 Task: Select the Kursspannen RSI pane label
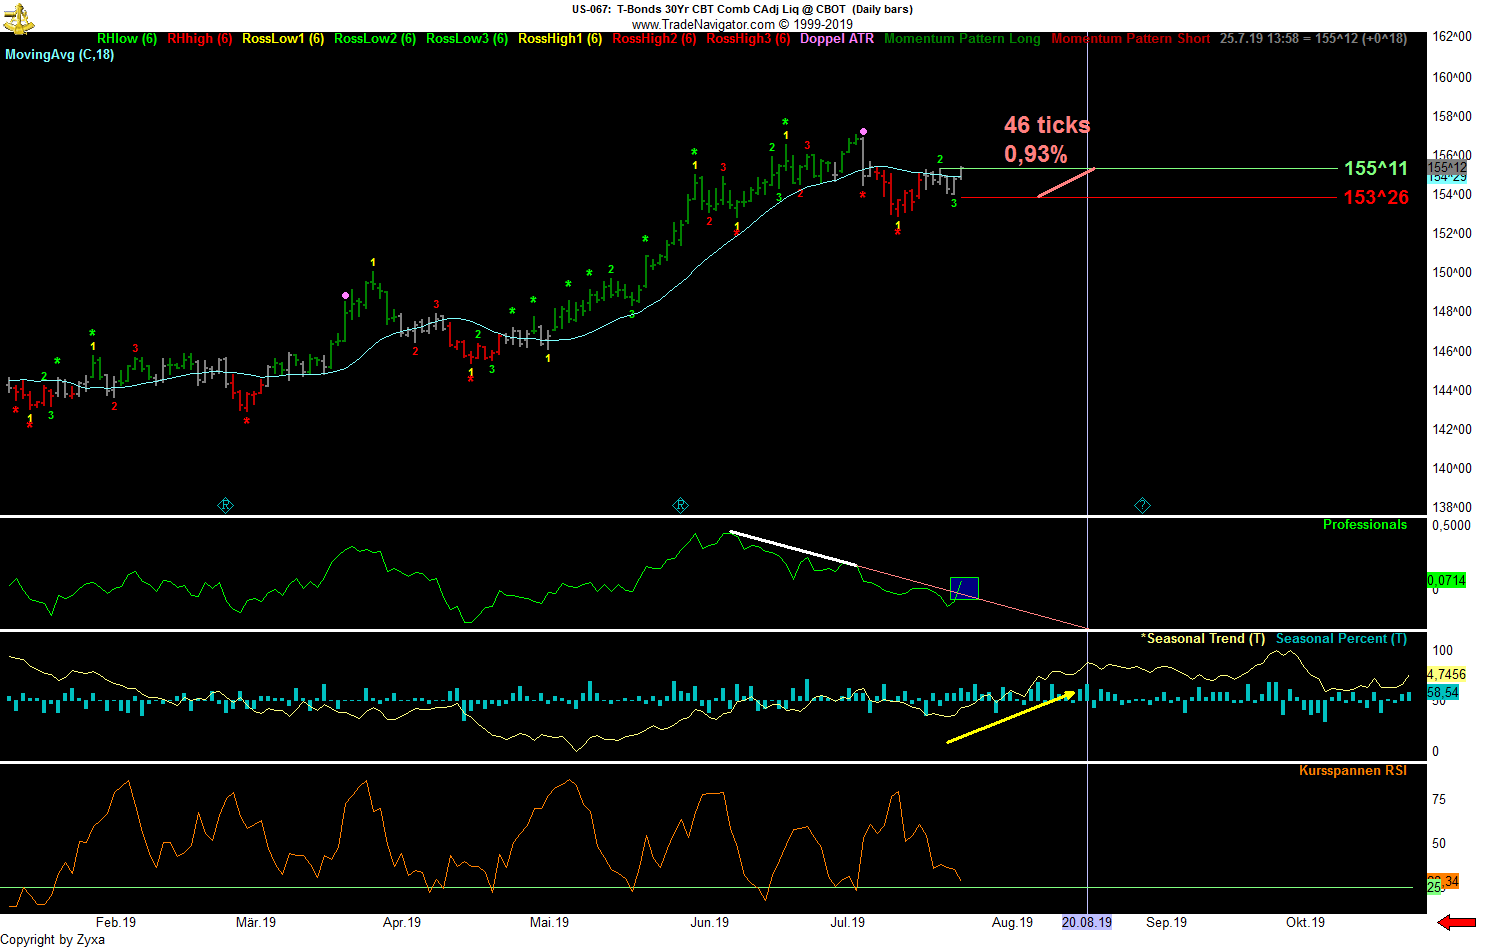point(1353,771)
